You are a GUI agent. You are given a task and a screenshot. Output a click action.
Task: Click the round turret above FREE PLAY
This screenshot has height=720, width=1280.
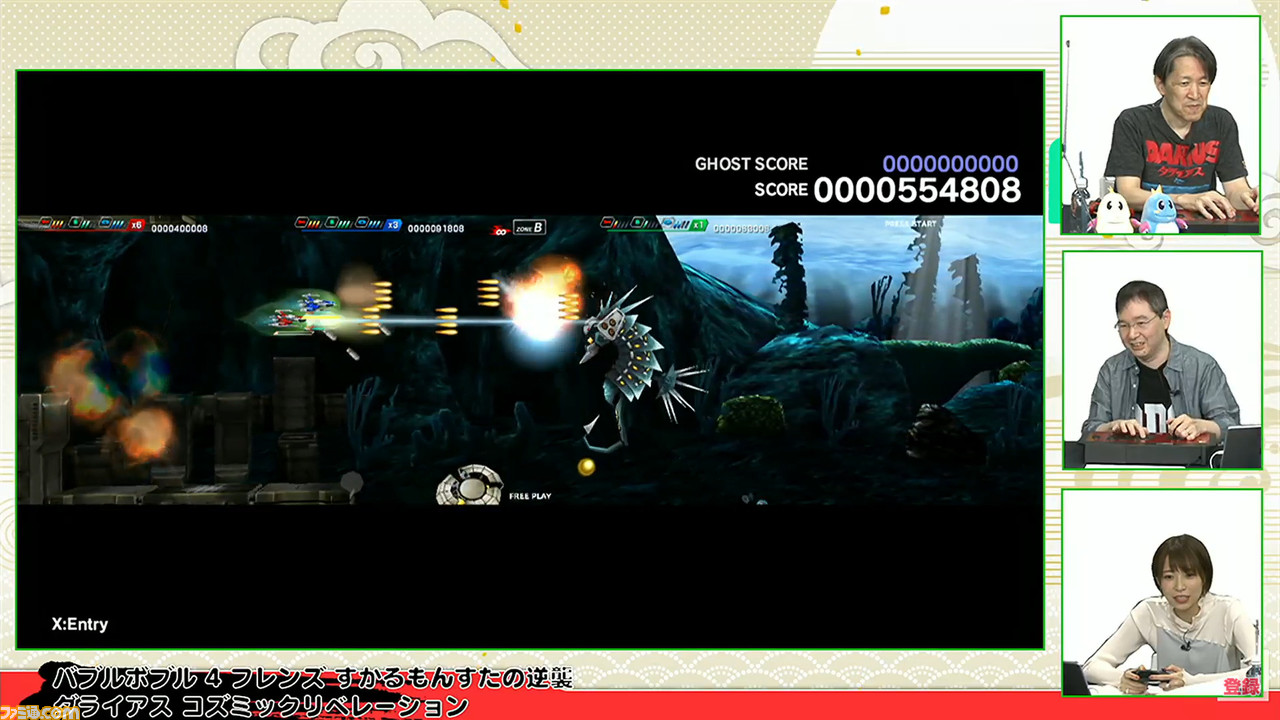[x=468, y=485]
